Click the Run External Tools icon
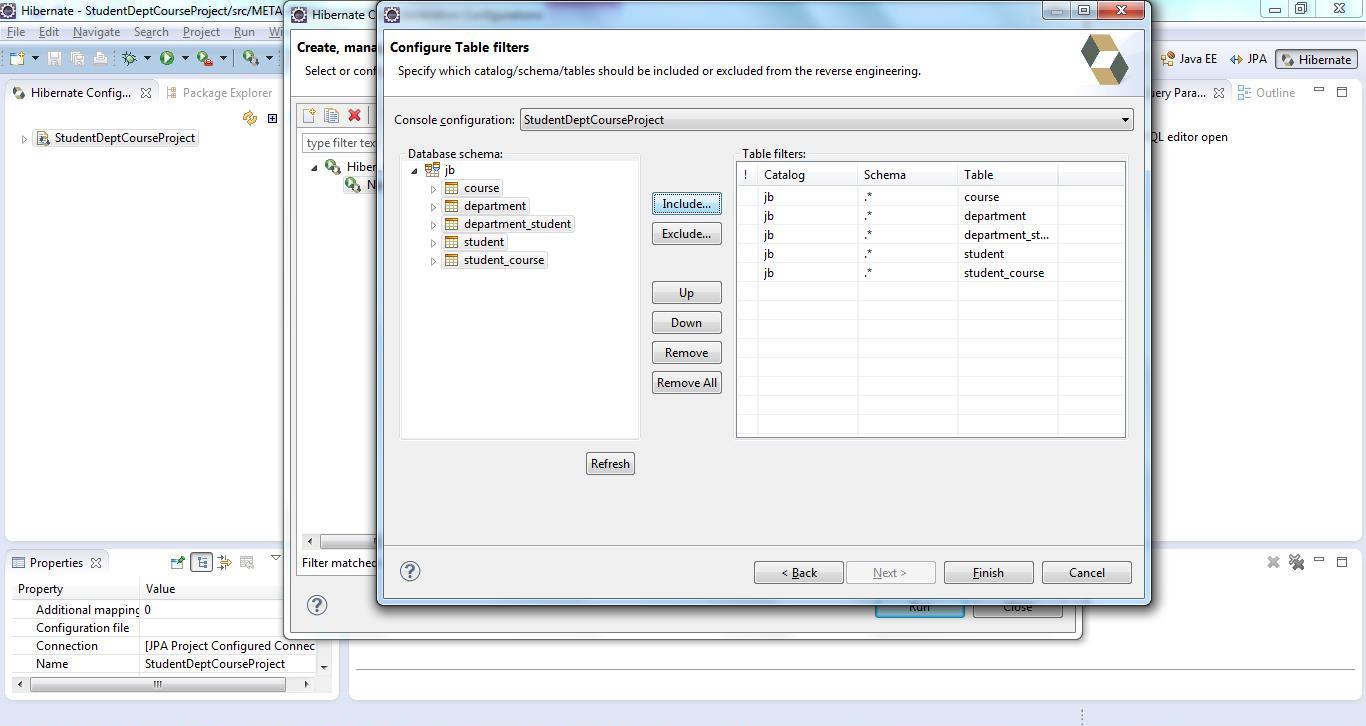Image resolution: width=1366 pixels, height=726 pixels. tap(205, 58)
